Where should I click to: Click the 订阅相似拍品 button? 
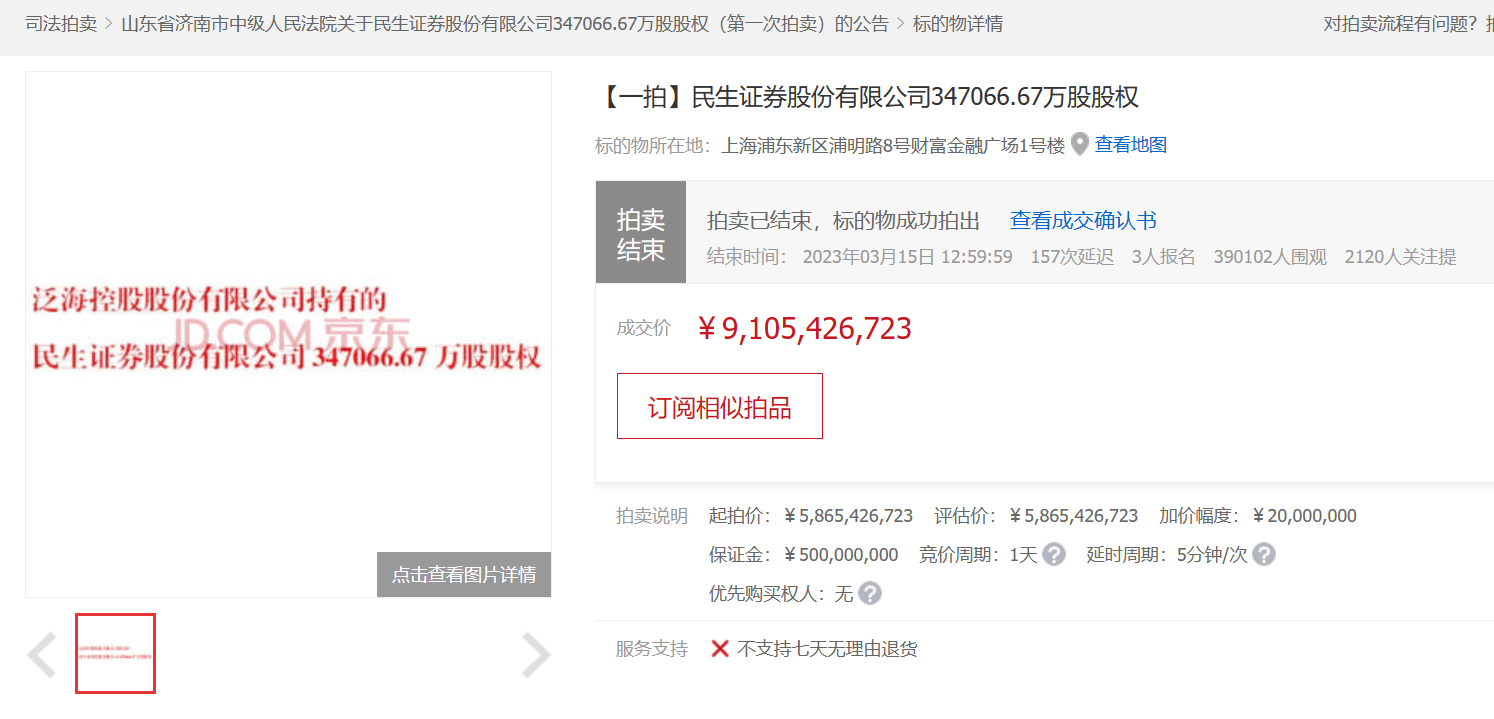[x=720, y=406]
